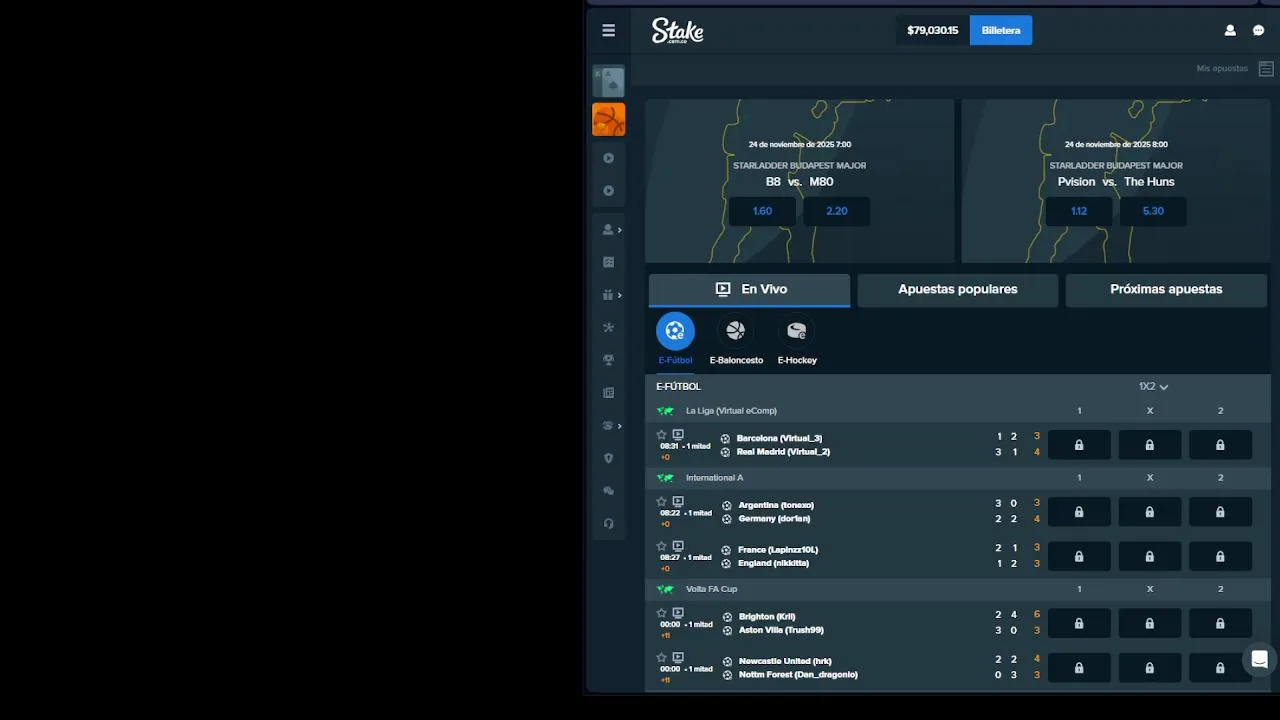This screenshot has height=720, width=1280.
Task: Click the Stake logo
Action: pyautogui.click(x=678, y=31)
